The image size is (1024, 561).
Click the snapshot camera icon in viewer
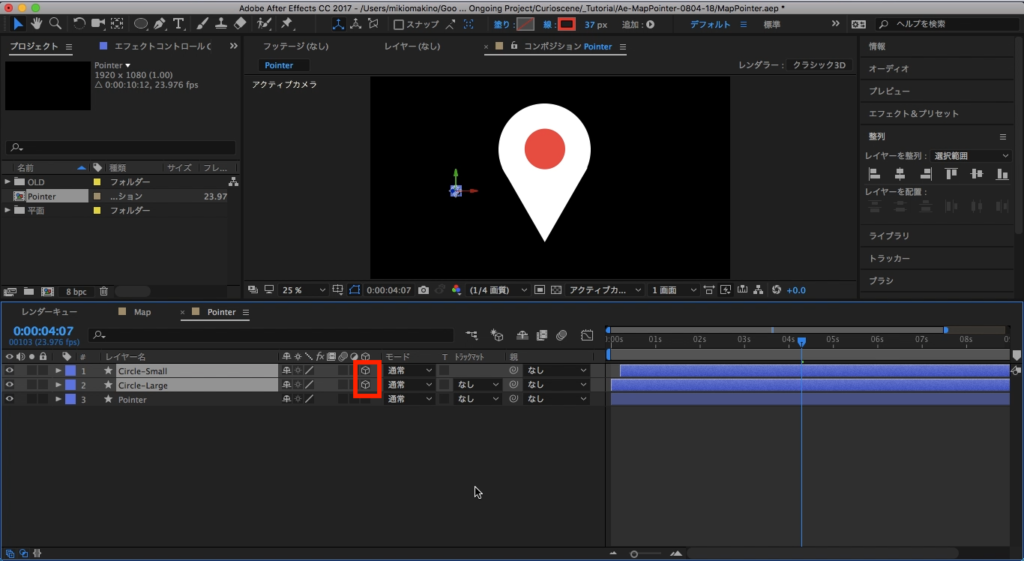(x=424, y=290)
